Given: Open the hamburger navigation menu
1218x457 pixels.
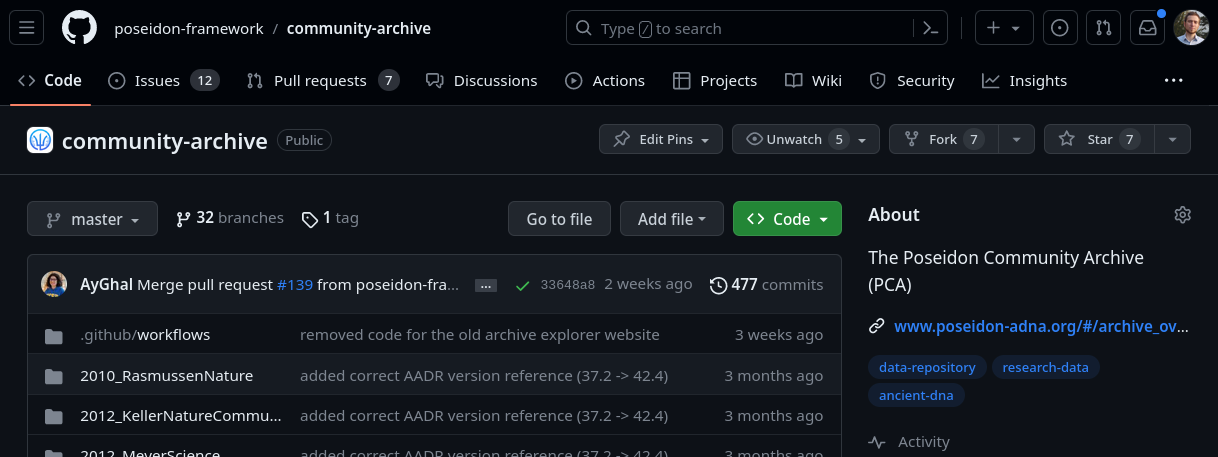Looking at the screenshot, I should (x=27, y=28).
